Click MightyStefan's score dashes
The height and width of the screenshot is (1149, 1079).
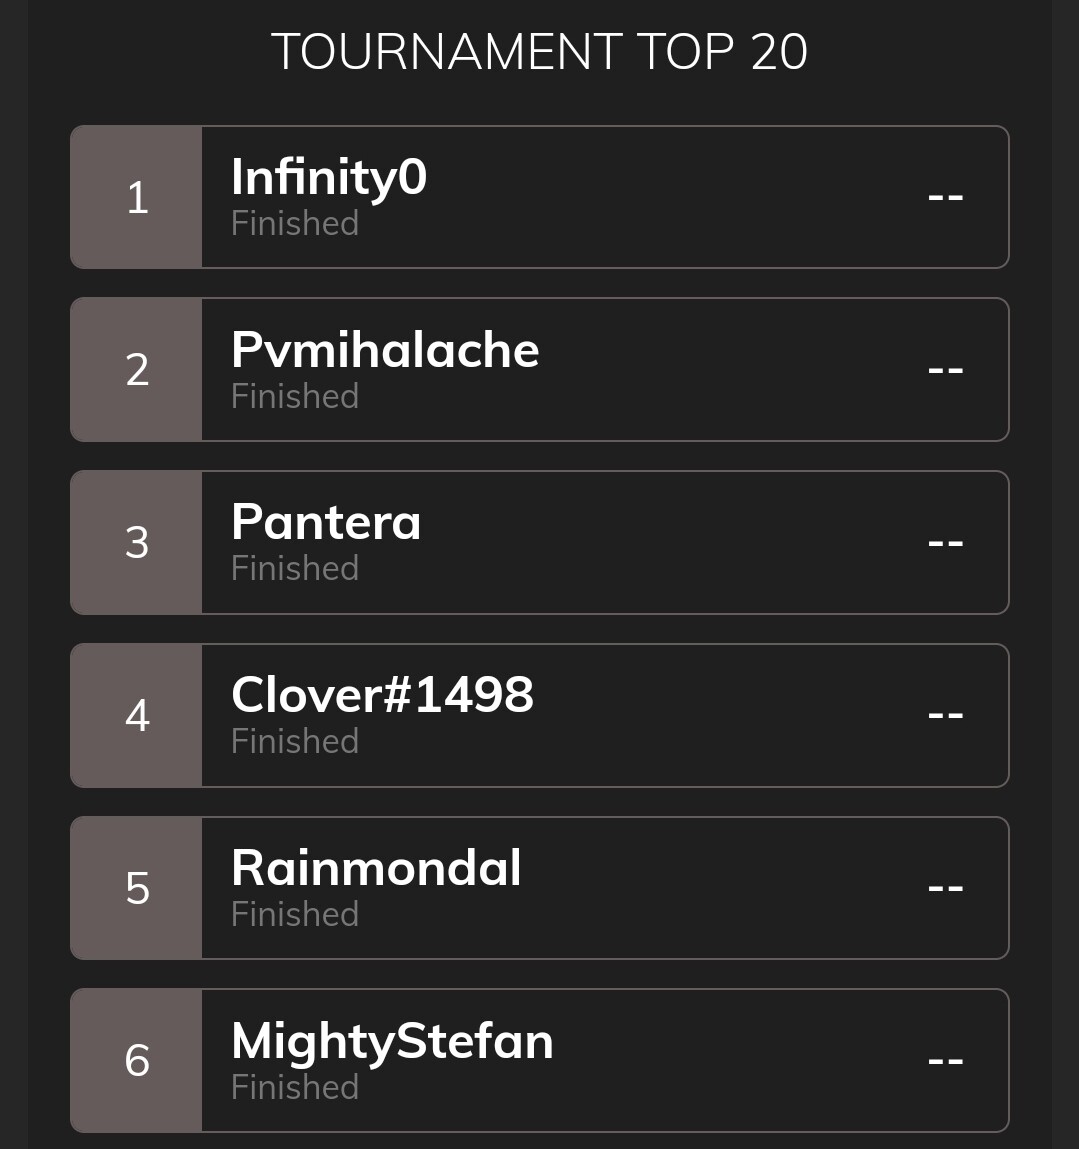(x=946, y=1061)
